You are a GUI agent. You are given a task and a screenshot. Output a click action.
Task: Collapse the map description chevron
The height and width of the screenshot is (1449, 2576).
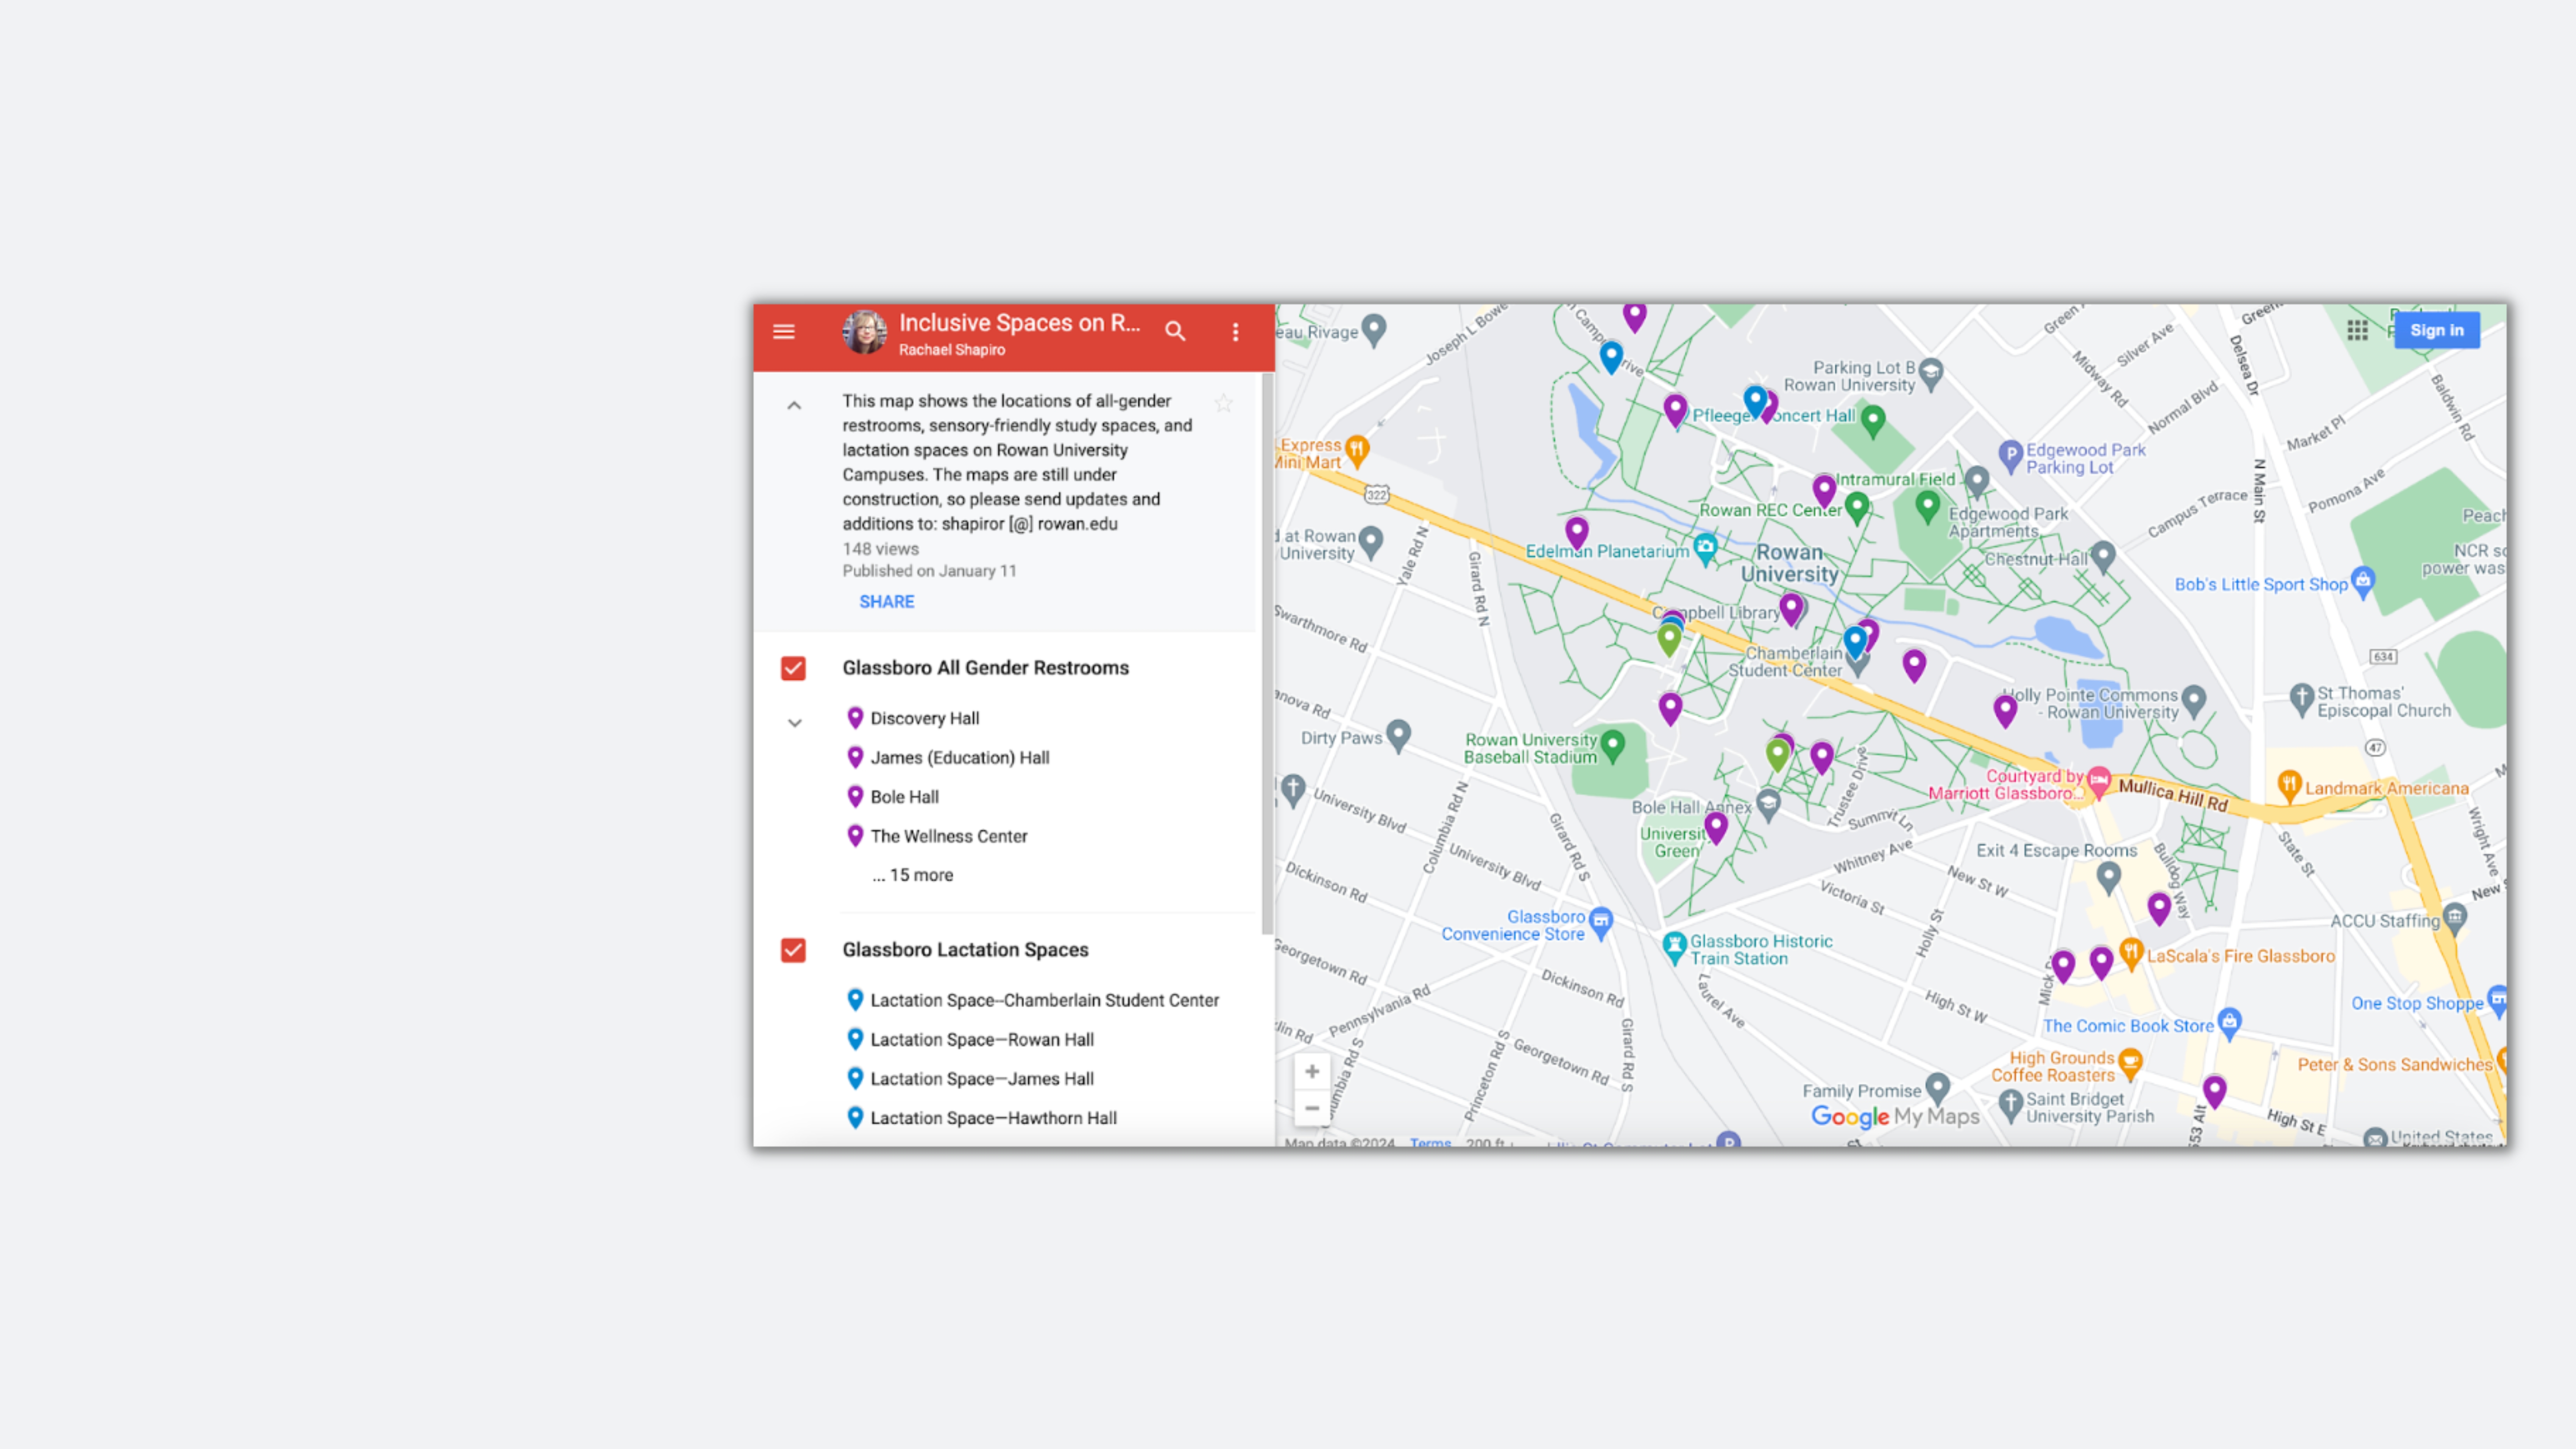pos(794,405)
